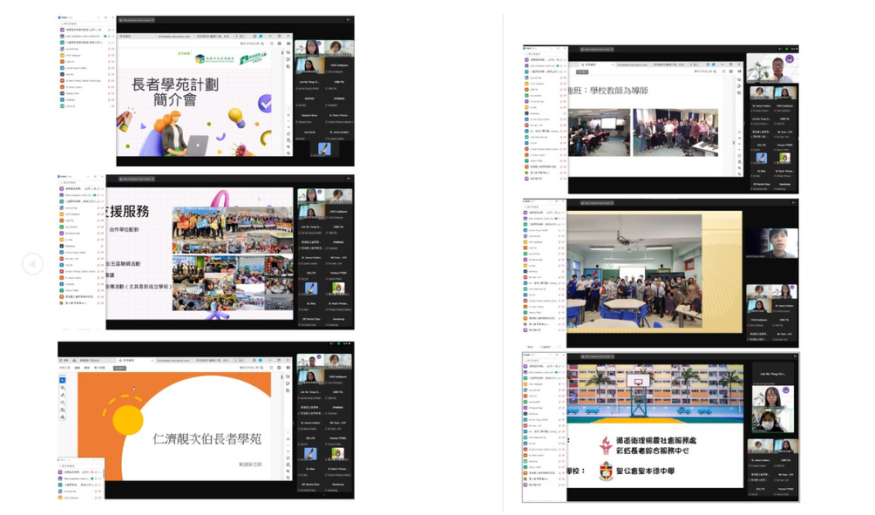This screenshot has height=515, width=875.
Task: Click the left classroom photo in the teacher slide
Action: point(598,132)
